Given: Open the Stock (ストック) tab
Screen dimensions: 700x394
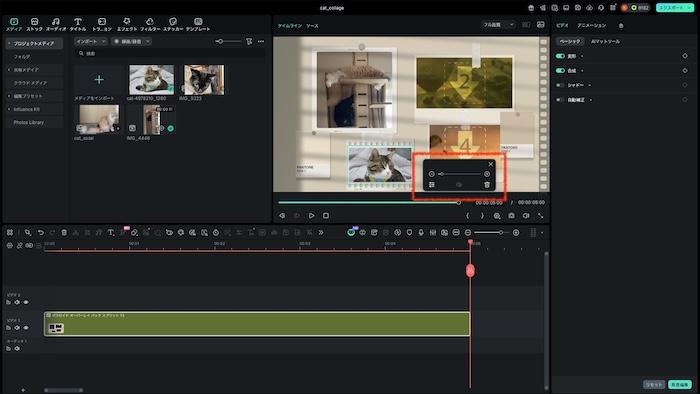Looking at the screenshot, I should pyautogui.click(x=34, y=24).
